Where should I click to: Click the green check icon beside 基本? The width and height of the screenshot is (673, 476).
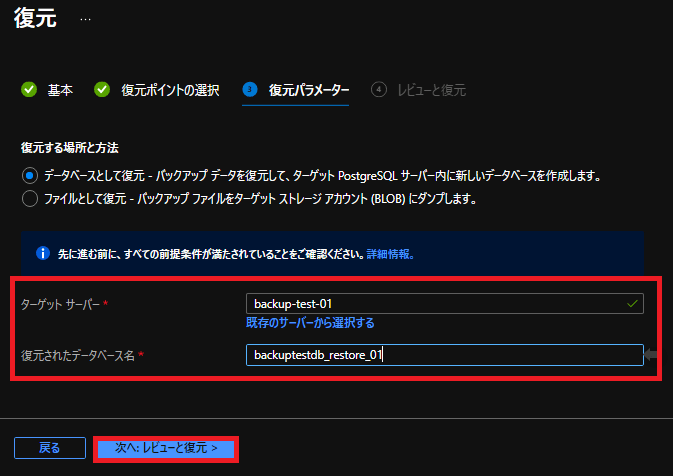[x=29, y=89]
